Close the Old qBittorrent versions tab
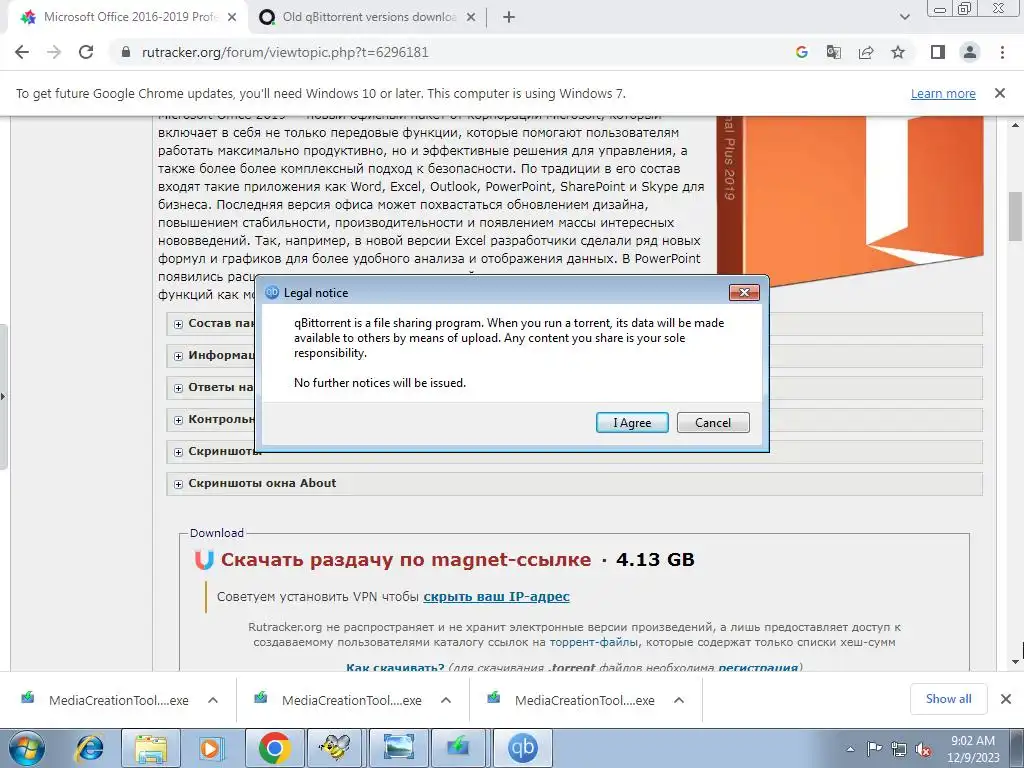 pyautogui.click(x=470, y=18)
